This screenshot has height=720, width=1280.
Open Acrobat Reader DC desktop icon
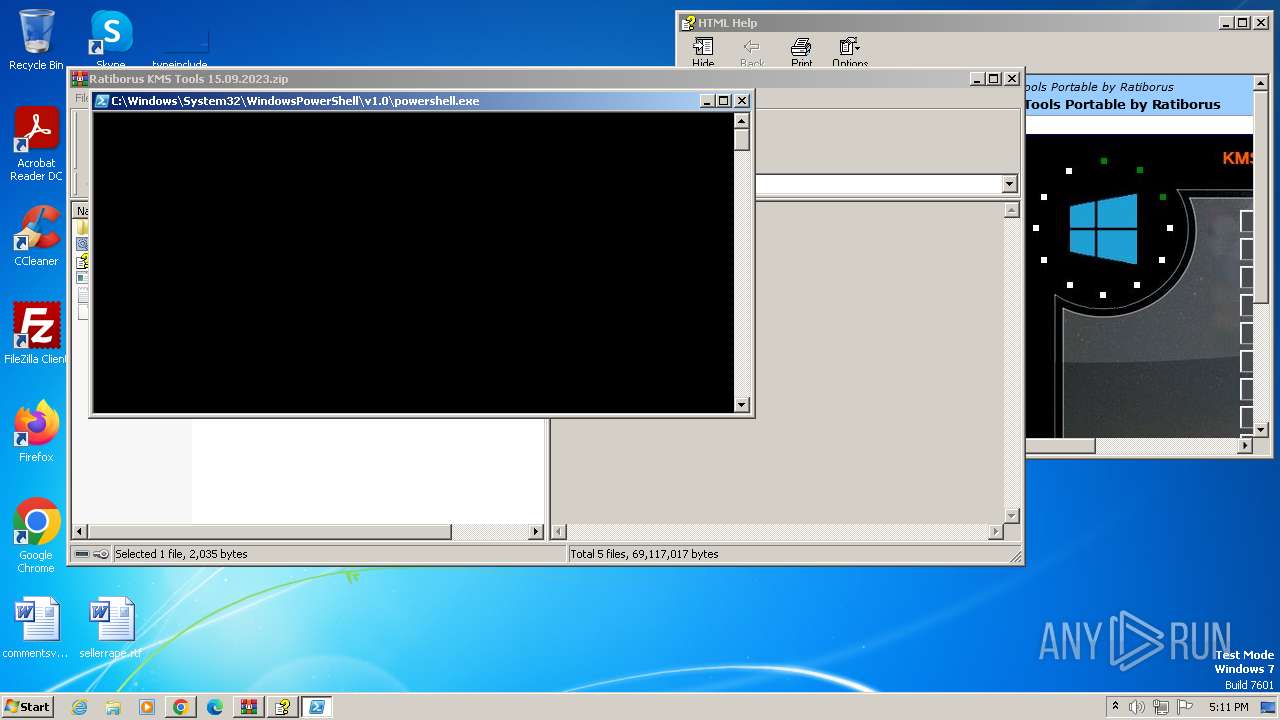tap(36, 145)
